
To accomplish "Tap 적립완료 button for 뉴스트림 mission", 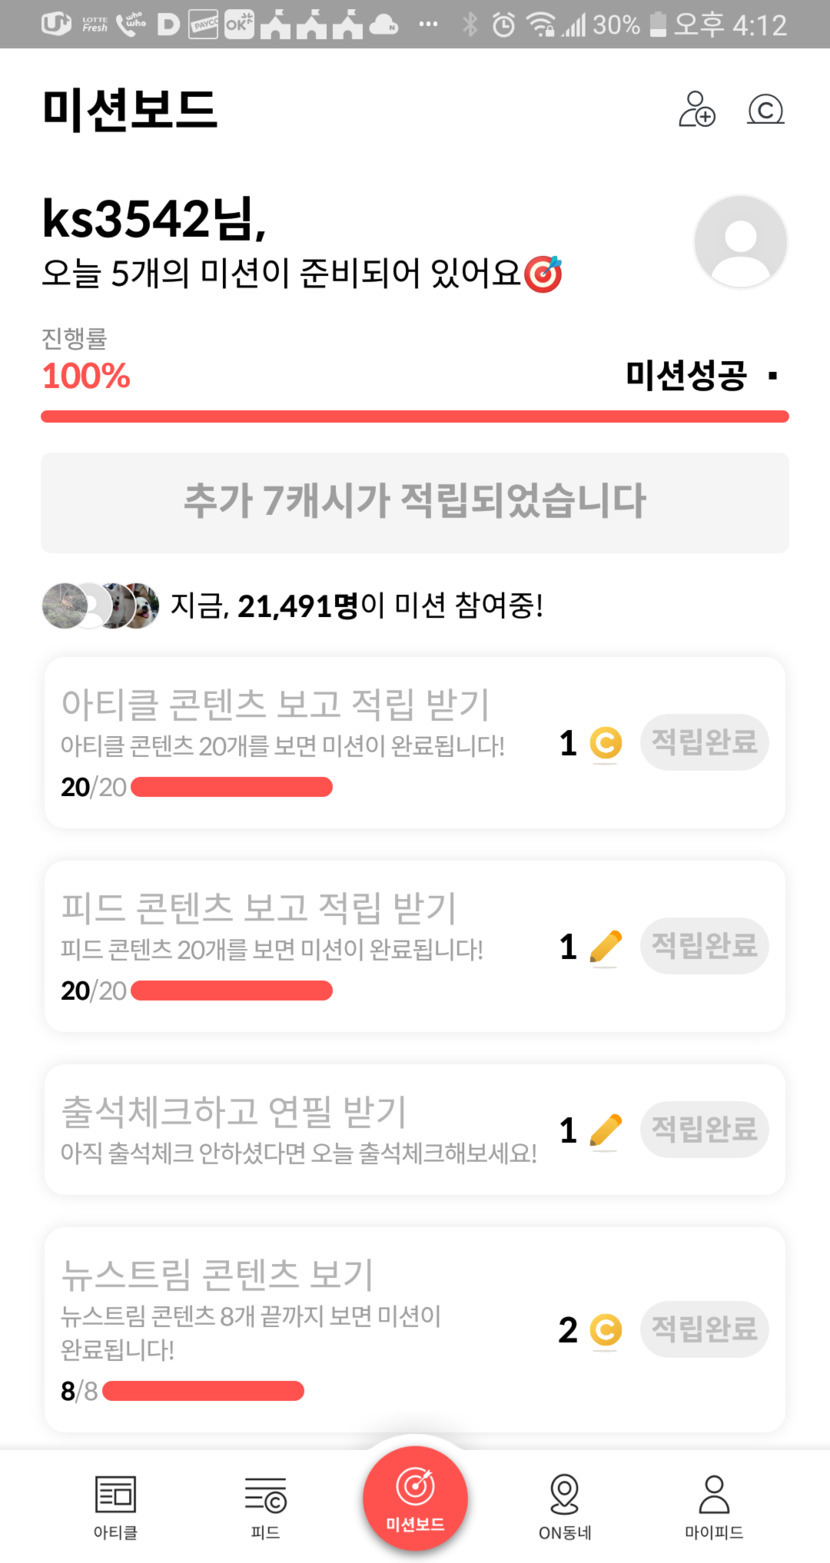I will click(x=704, y=1329).
